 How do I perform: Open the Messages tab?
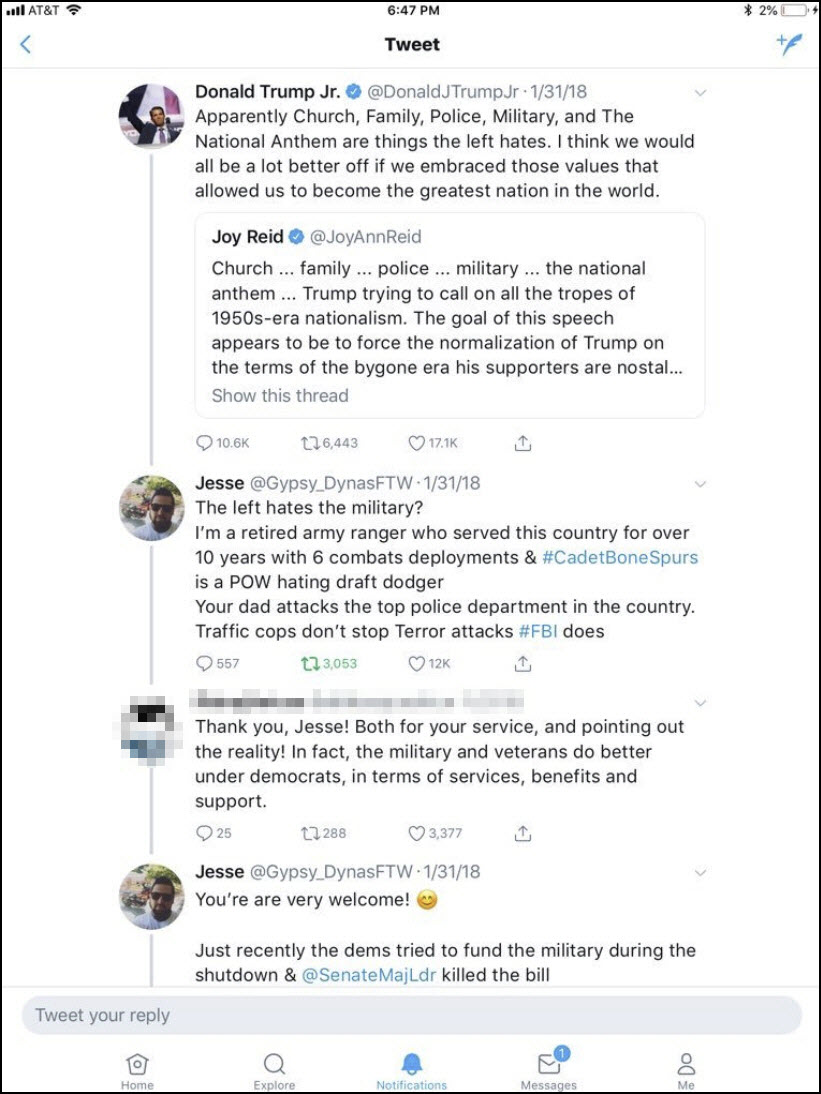coord(548,1070)
